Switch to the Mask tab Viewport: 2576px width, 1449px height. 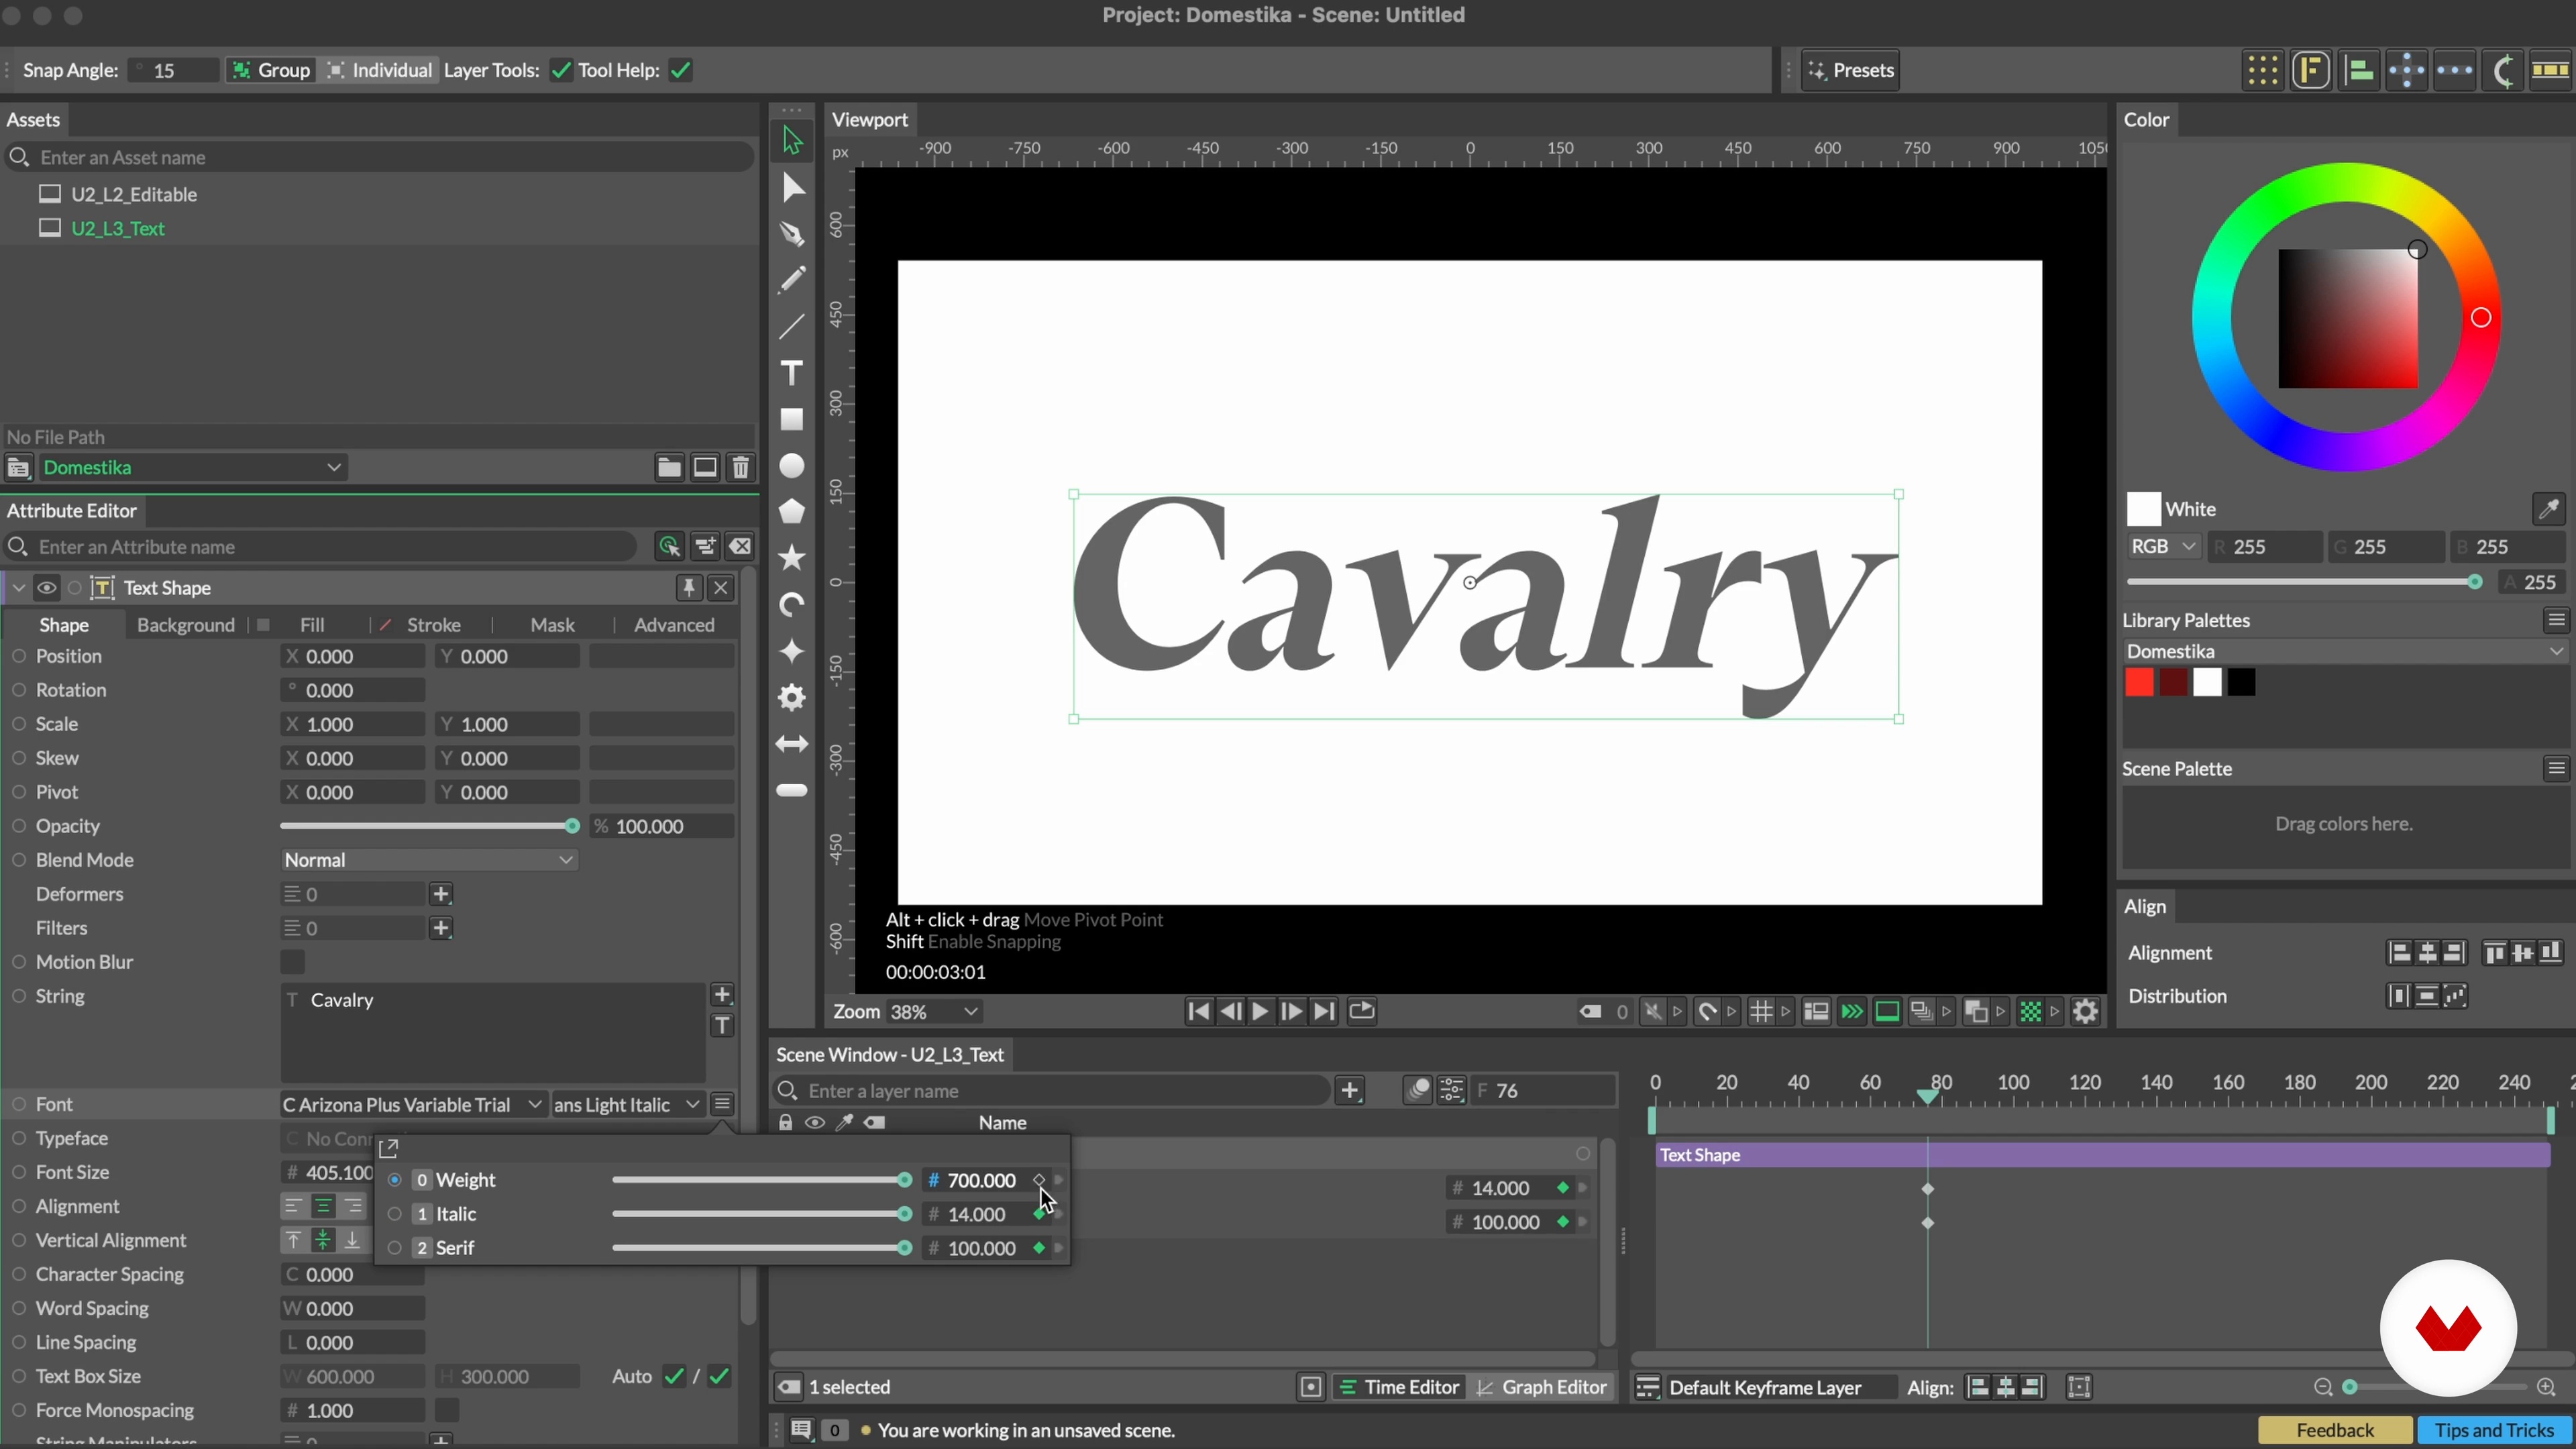point(552,625)
